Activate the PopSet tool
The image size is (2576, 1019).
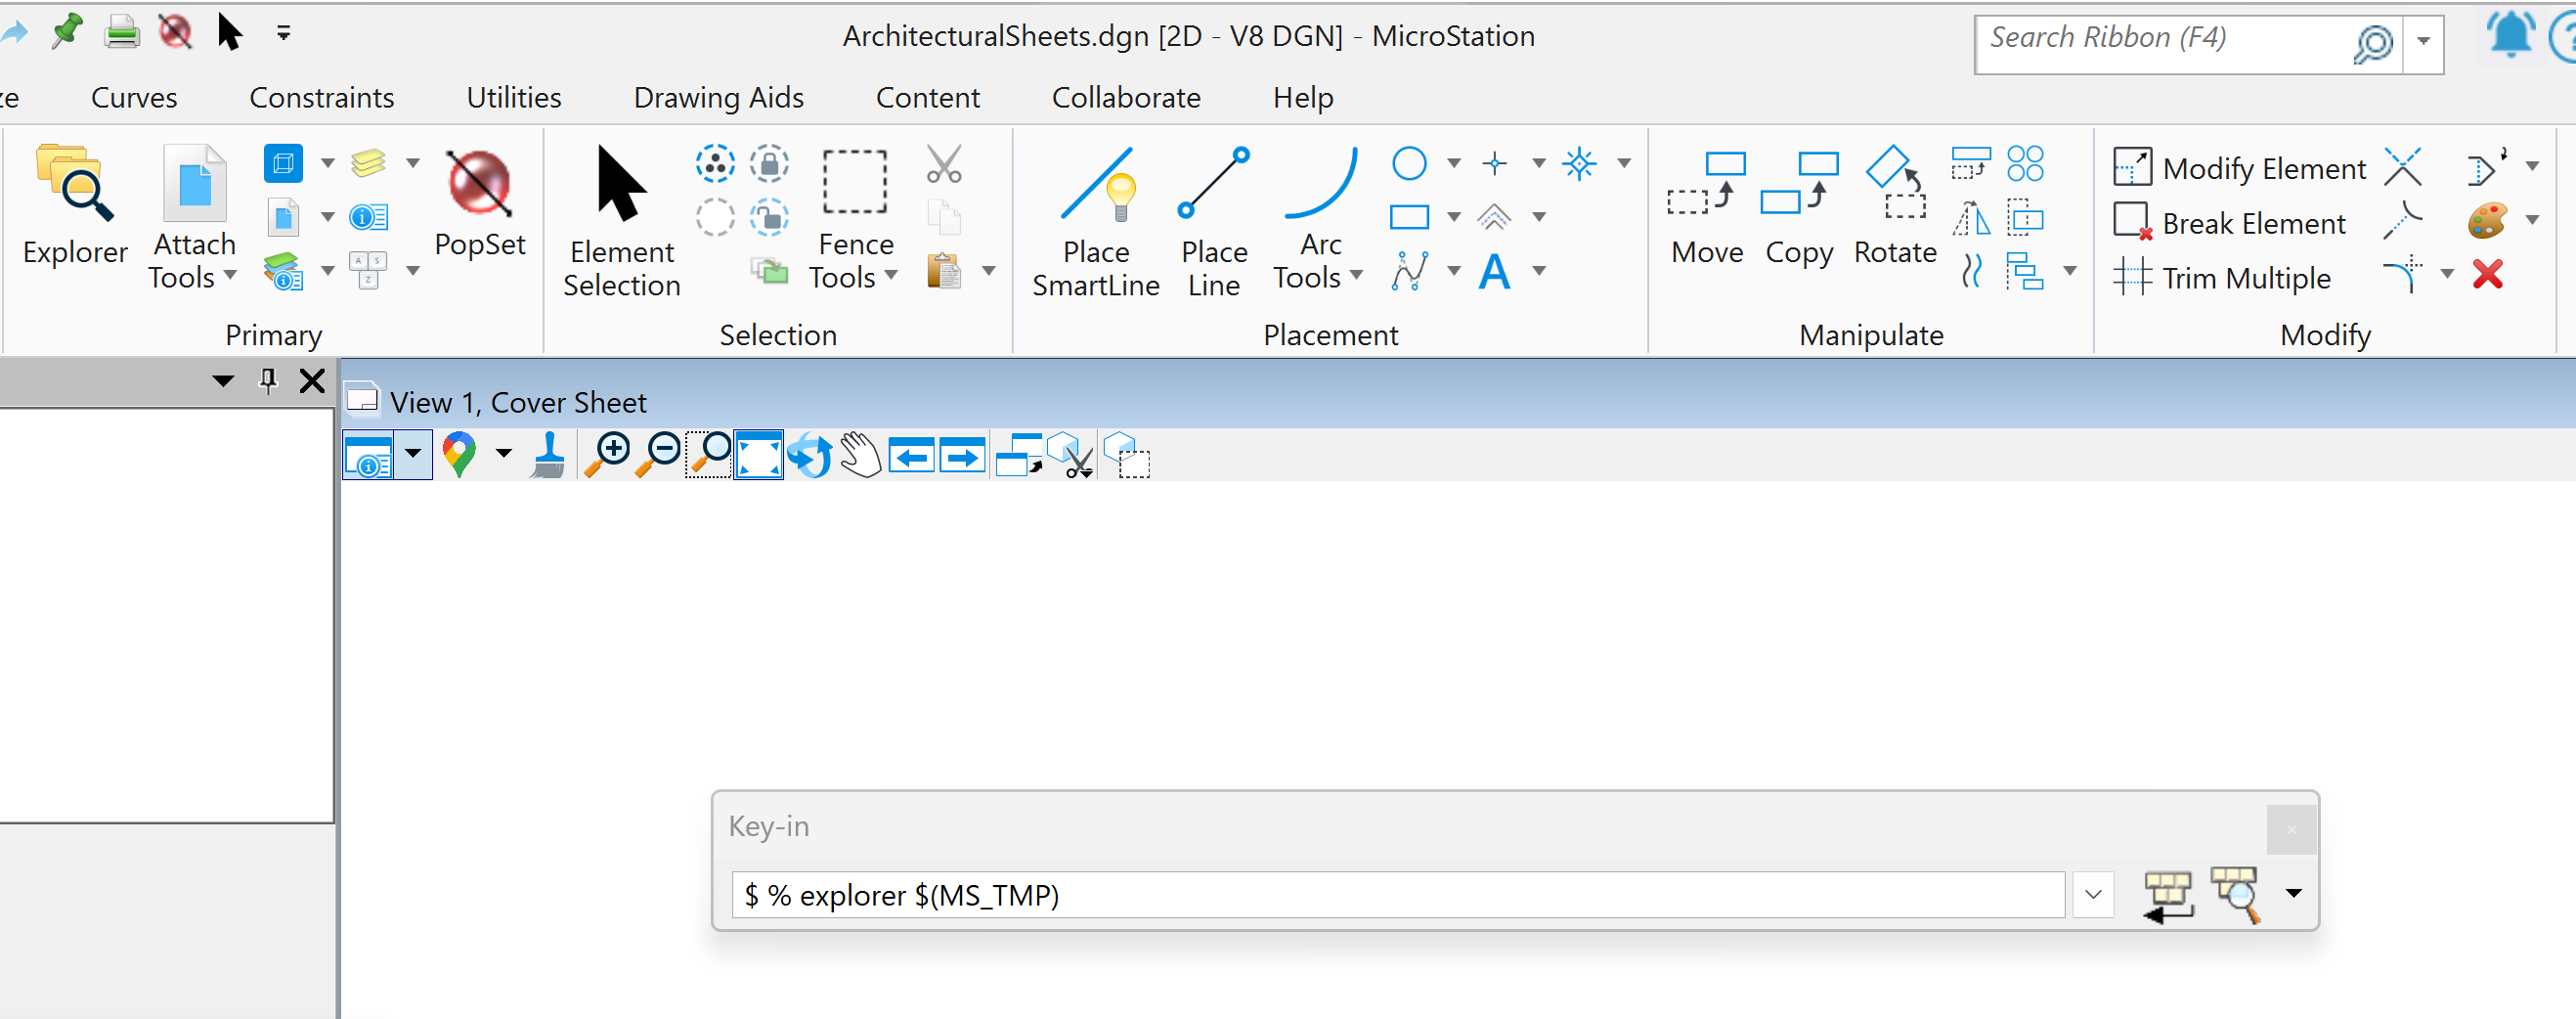click(x=480, y=202)
